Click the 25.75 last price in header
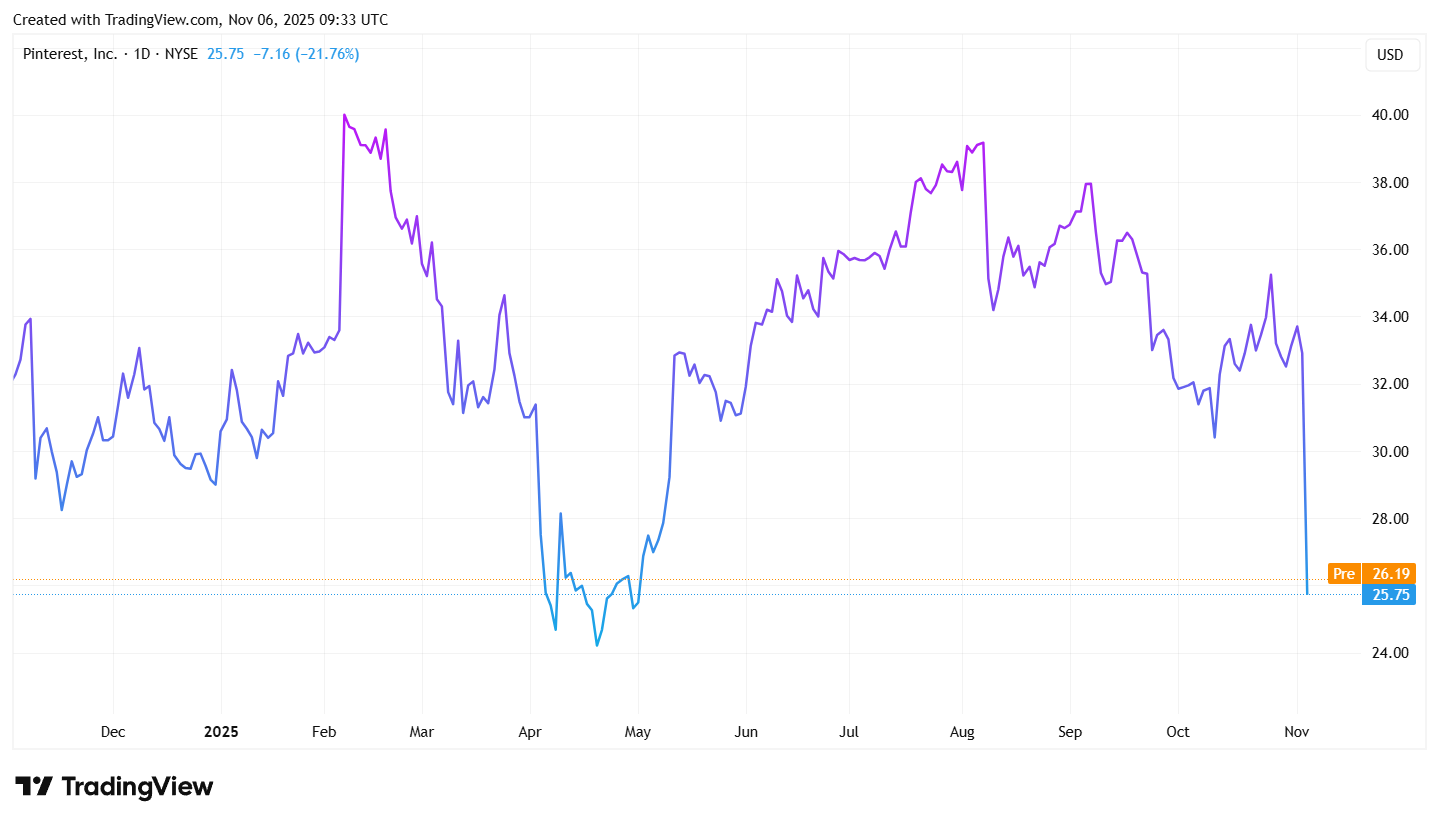1439x824 pixels. click(226, 54)
